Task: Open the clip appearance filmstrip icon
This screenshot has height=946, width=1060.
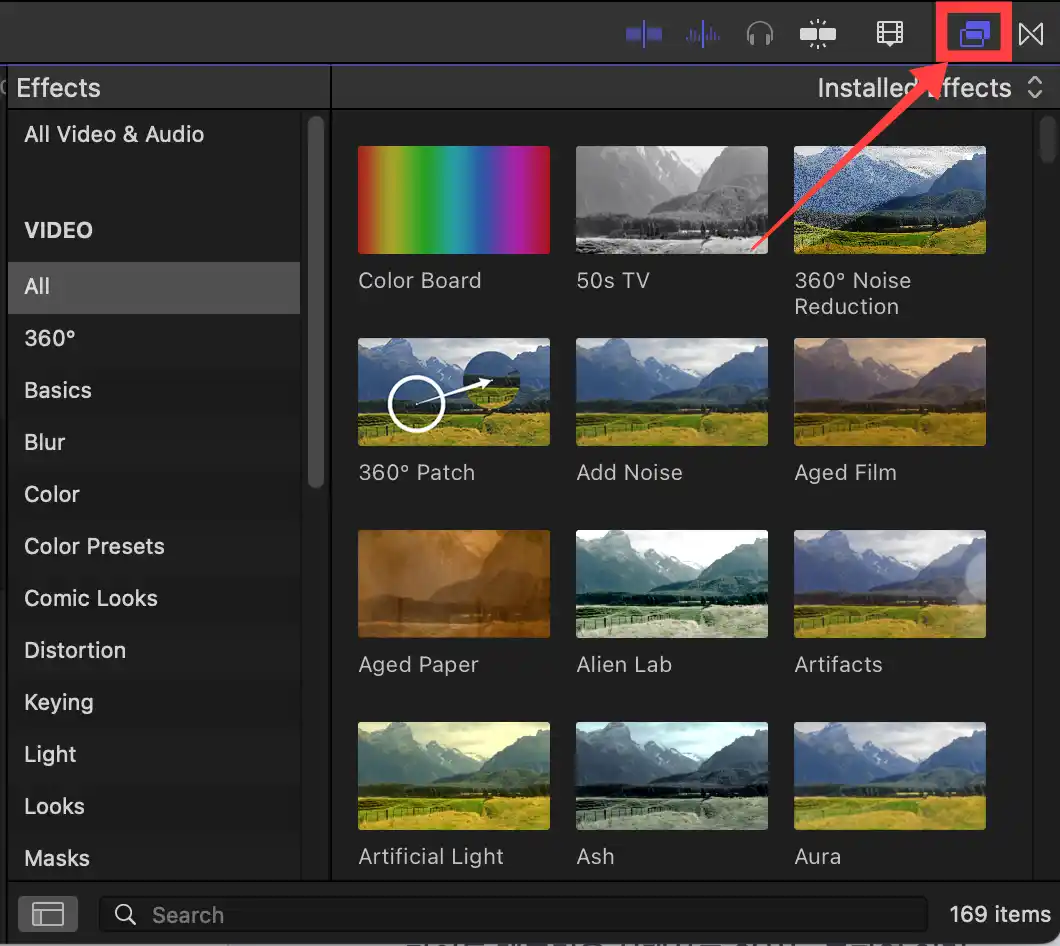Action: 890,33
